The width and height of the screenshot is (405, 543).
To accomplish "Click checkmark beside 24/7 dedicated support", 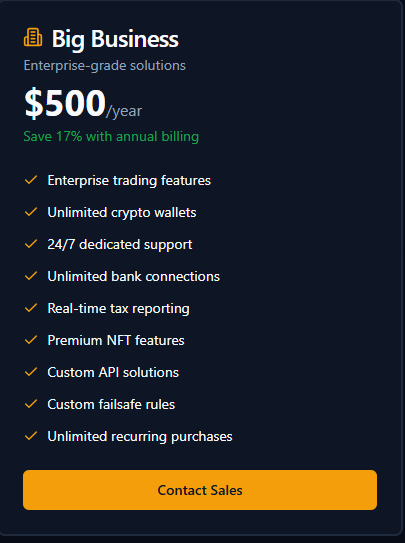I will [31, 244].
